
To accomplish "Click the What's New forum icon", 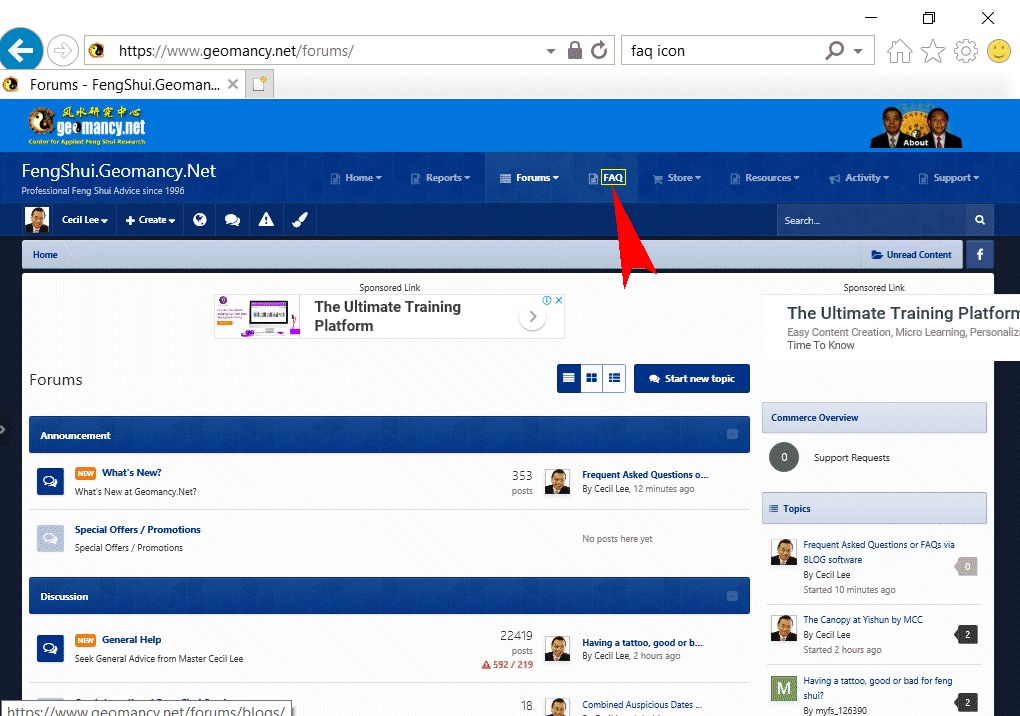I will click(x=51, y=481).
